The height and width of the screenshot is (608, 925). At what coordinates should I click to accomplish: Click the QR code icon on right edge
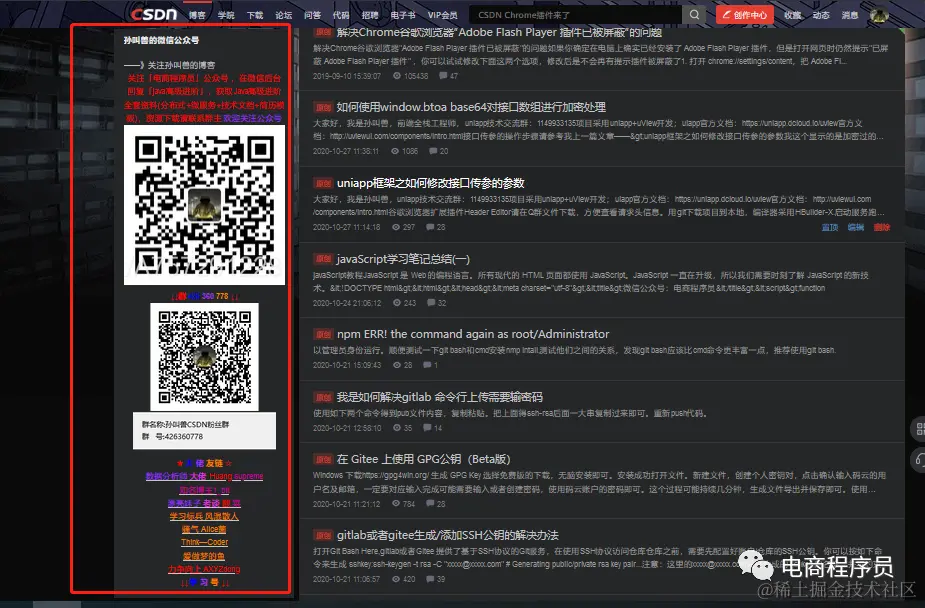920,429
